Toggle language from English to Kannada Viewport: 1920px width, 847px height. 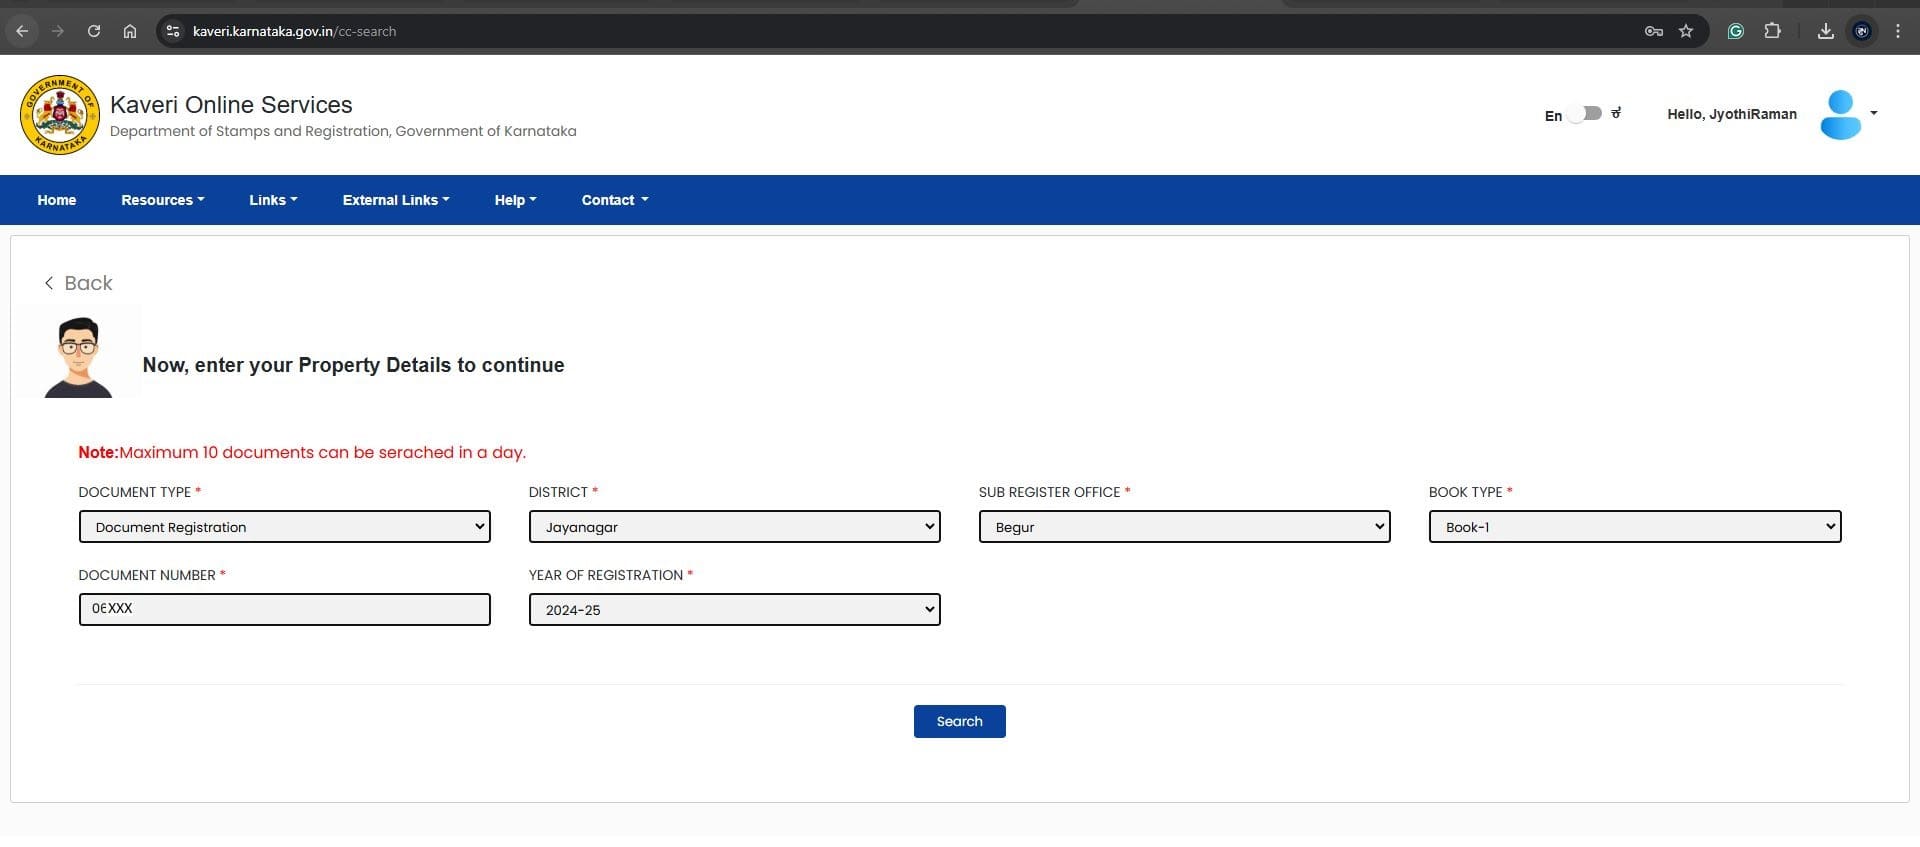[x=1585, y=114]
